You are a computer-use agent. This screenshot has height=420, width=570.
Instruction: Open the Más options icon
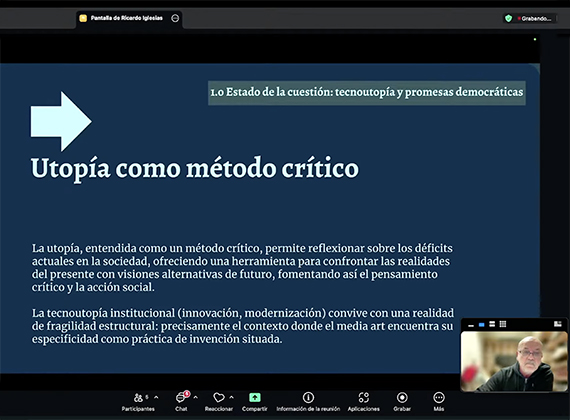tap(439, 397)
